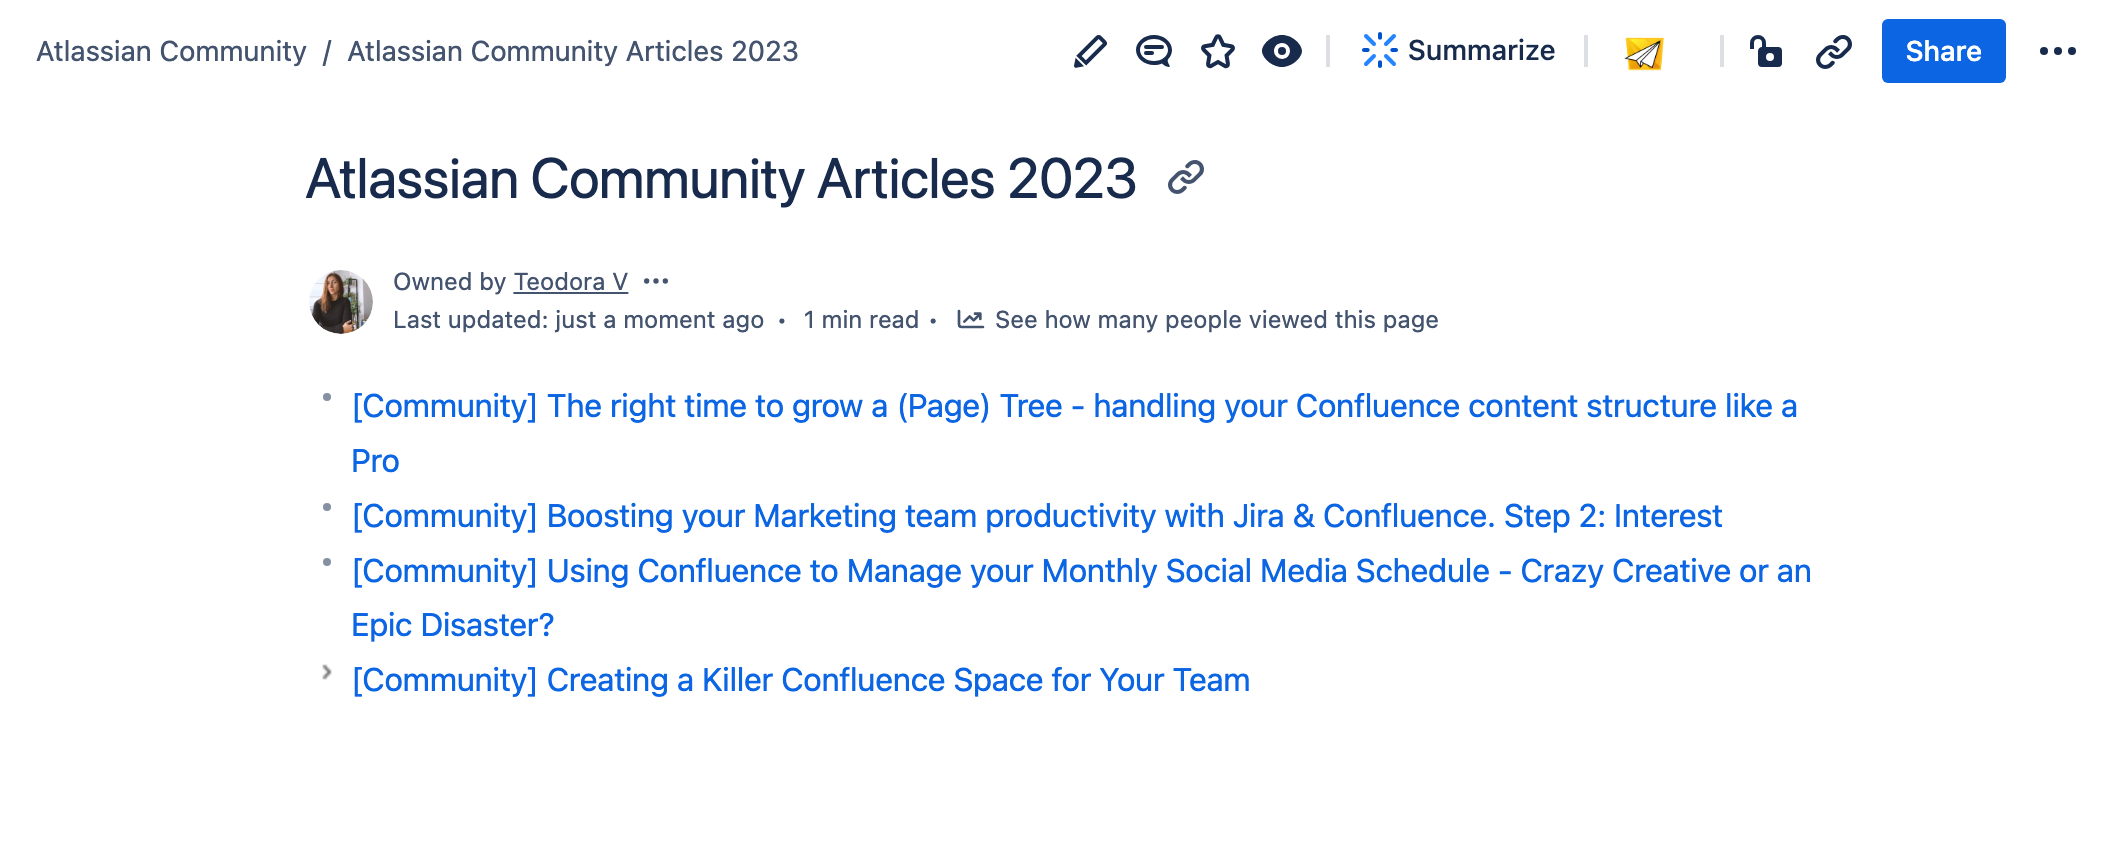Open The right time to grow a Tree article
The width and height of the screenshot is (2116, 842).
(x=1074, y=433)
